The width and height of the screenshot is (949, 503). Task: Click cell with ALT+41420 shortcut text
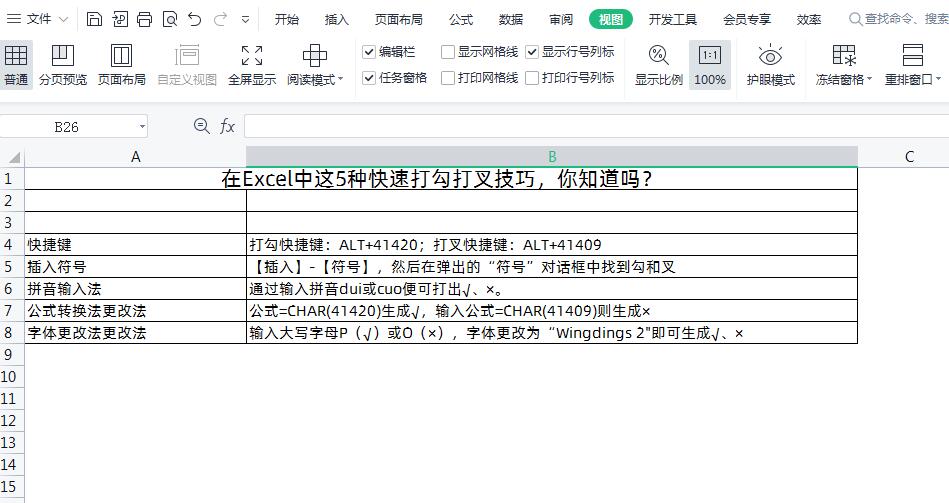[552, 245]
